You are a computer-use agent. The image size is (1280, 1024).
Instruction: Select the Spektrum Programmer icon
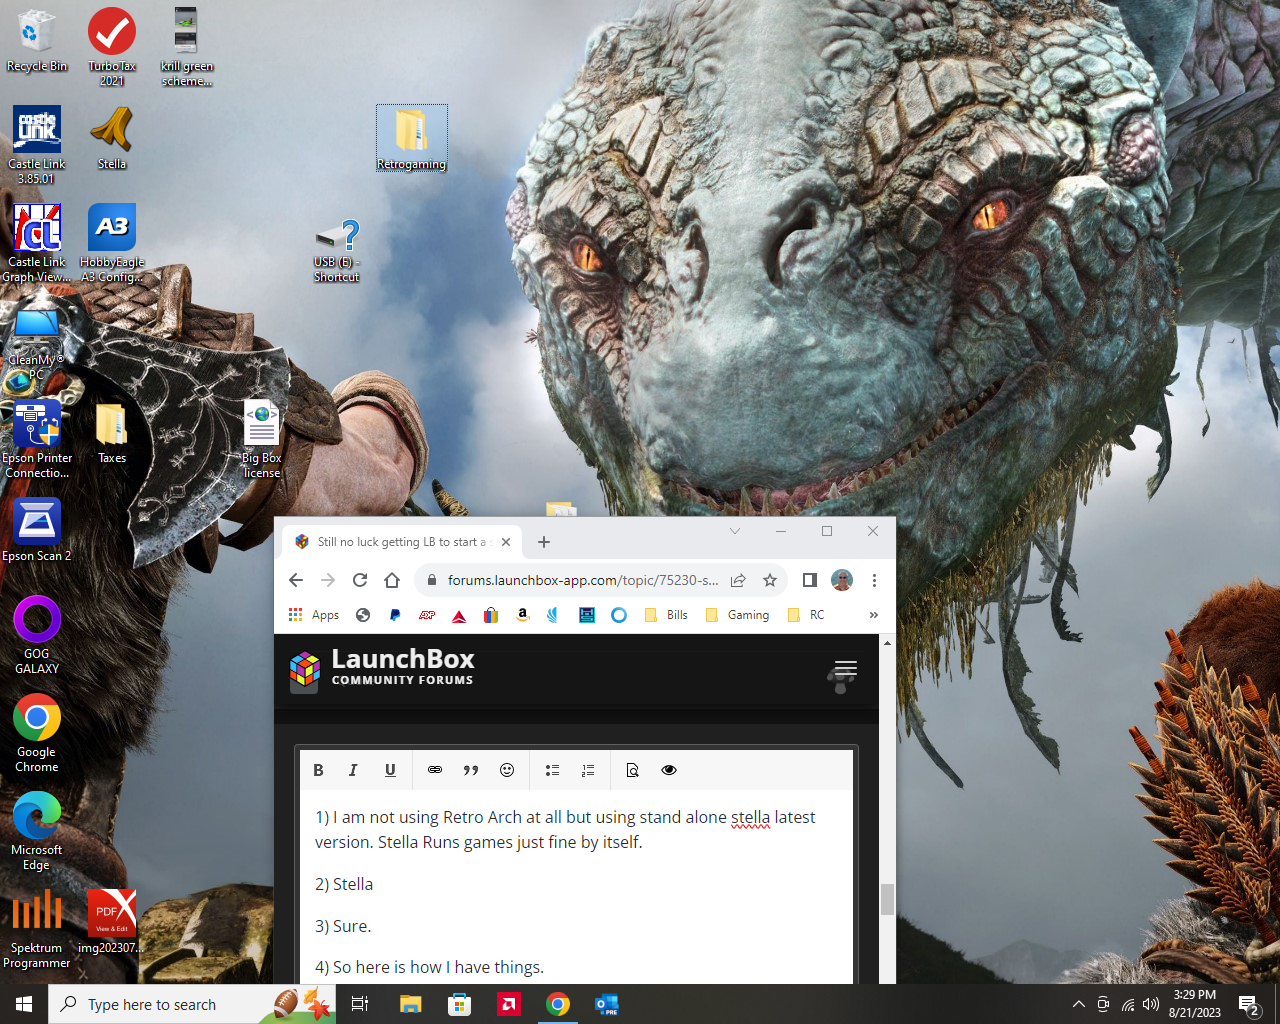(37, 929)
